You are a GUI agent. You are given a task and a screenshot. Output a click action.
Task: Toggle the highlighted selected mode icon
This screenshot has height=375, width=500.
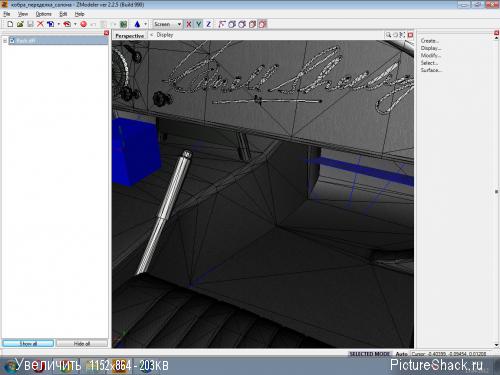tap(263, 24)
